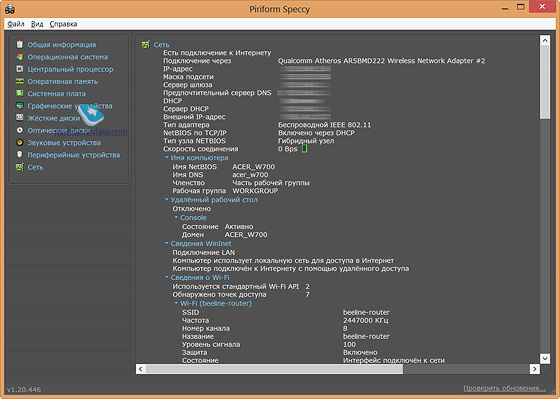
Task: Click the Гибридный узел value
Action: 306,141
